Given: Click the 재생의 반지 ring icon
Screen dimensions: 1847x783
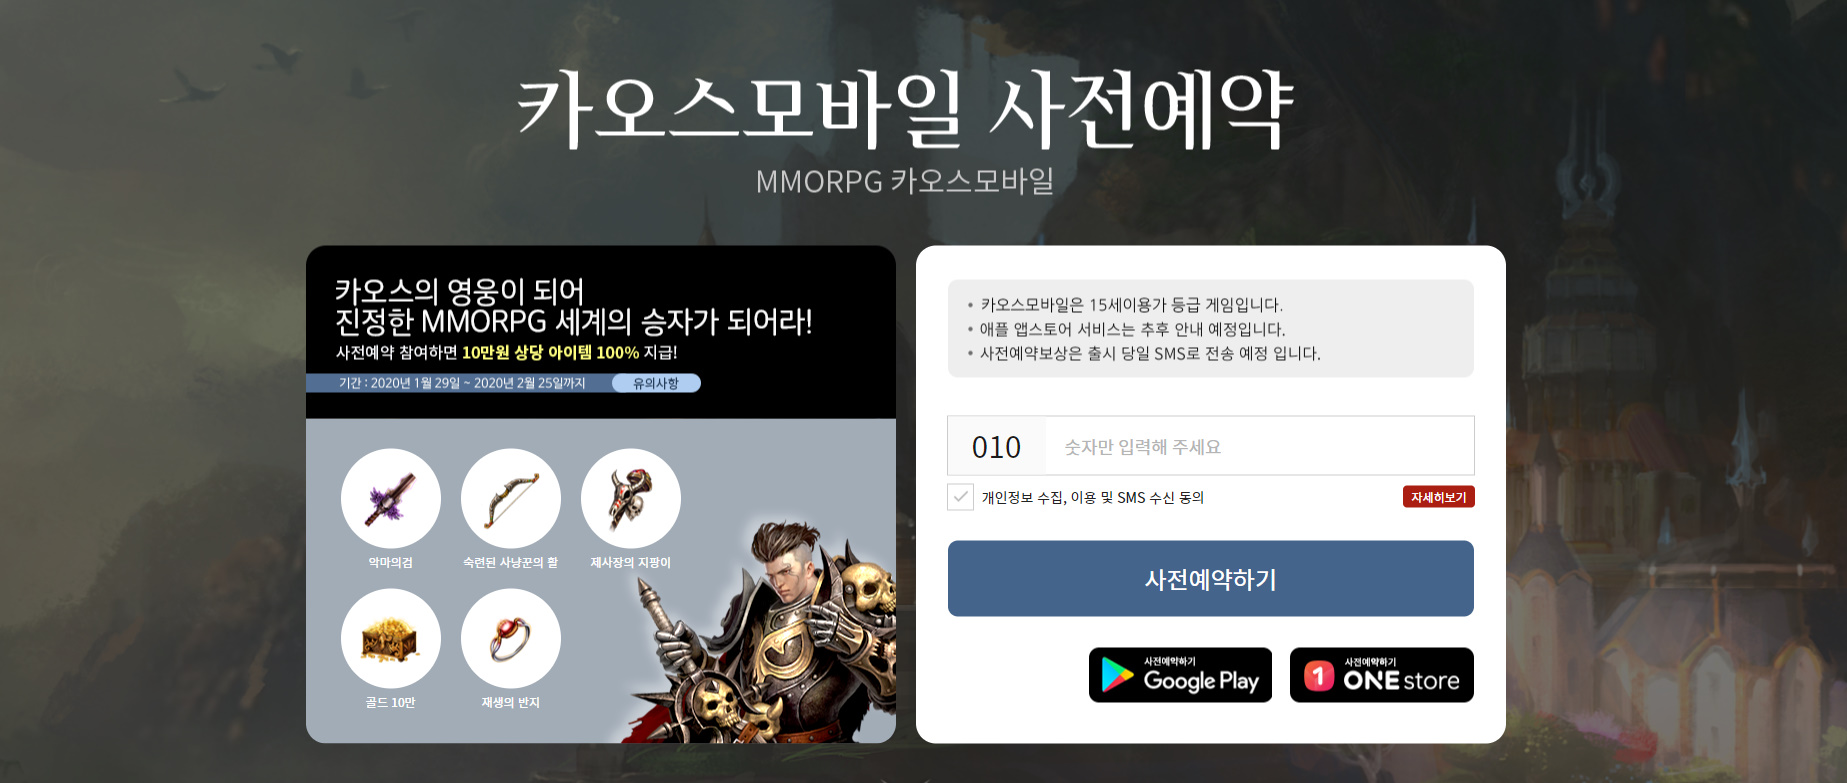Looking at the screenshot, I should coord(511,638).
